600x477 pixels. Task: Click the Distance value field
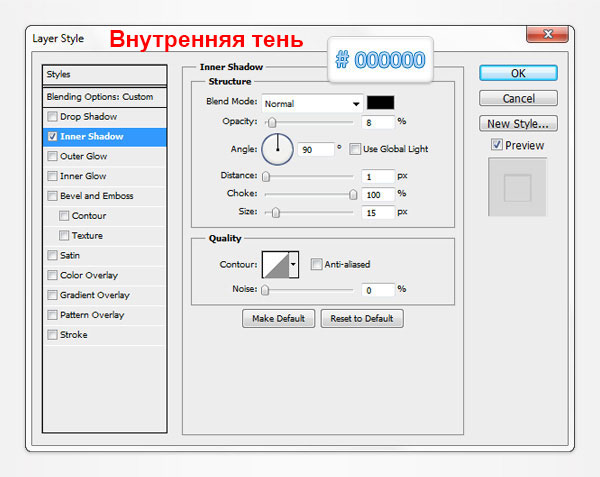(378, 176)
